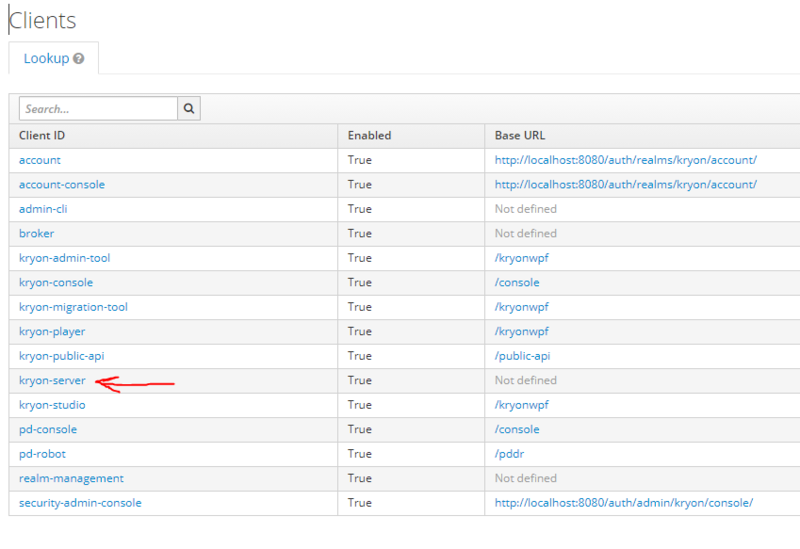Click Not defined in realm-management row
The image size is (800, 549).
[x=526, y=479]
